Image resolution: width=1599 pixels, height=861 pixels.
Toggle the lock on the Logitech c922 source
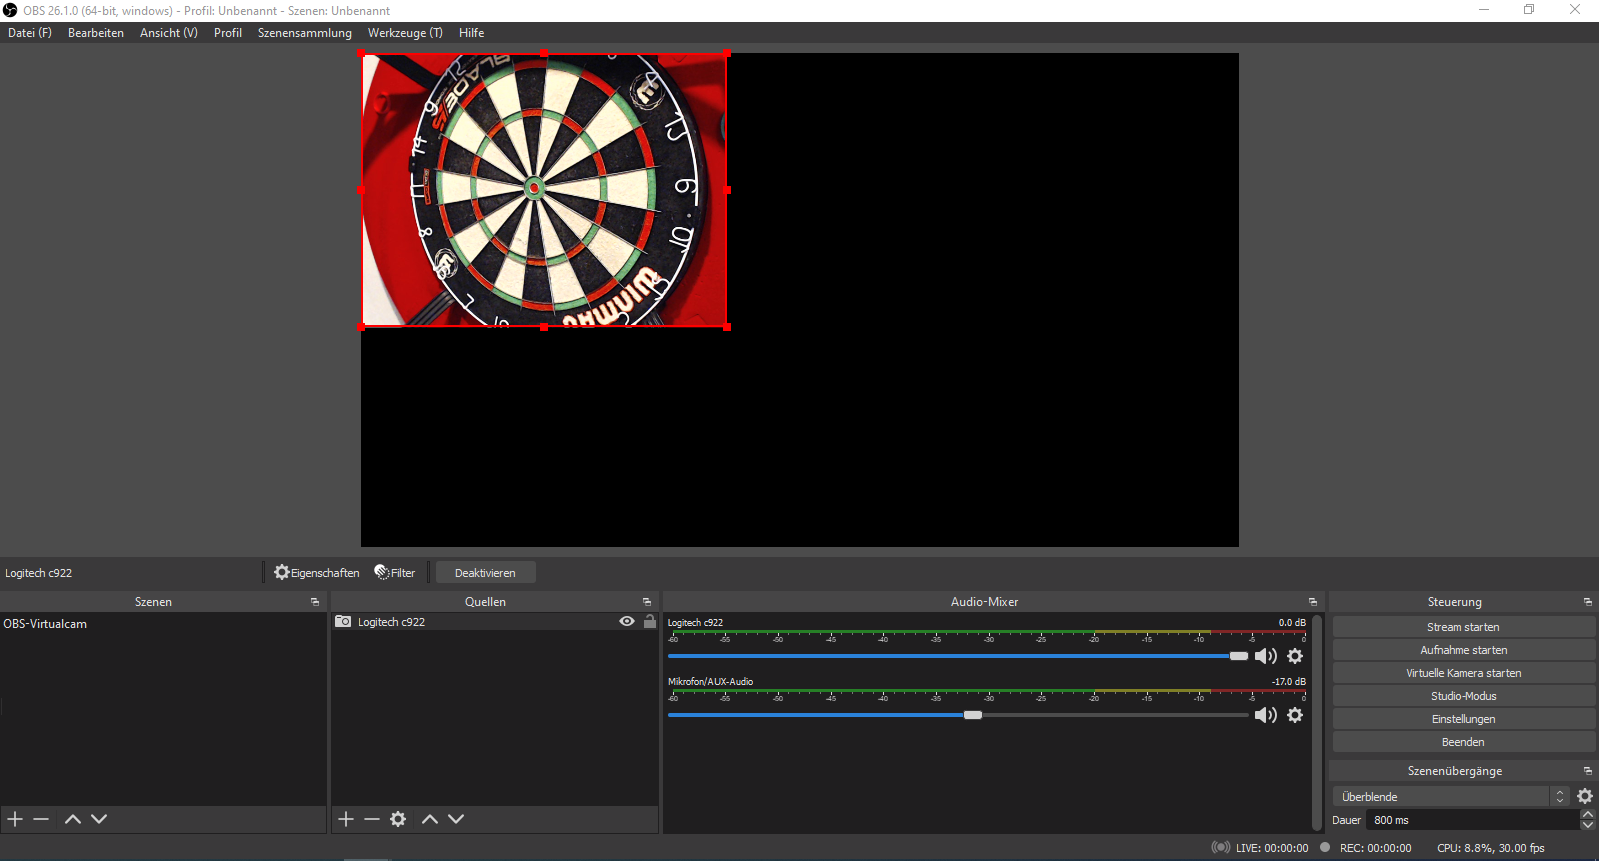650,621
